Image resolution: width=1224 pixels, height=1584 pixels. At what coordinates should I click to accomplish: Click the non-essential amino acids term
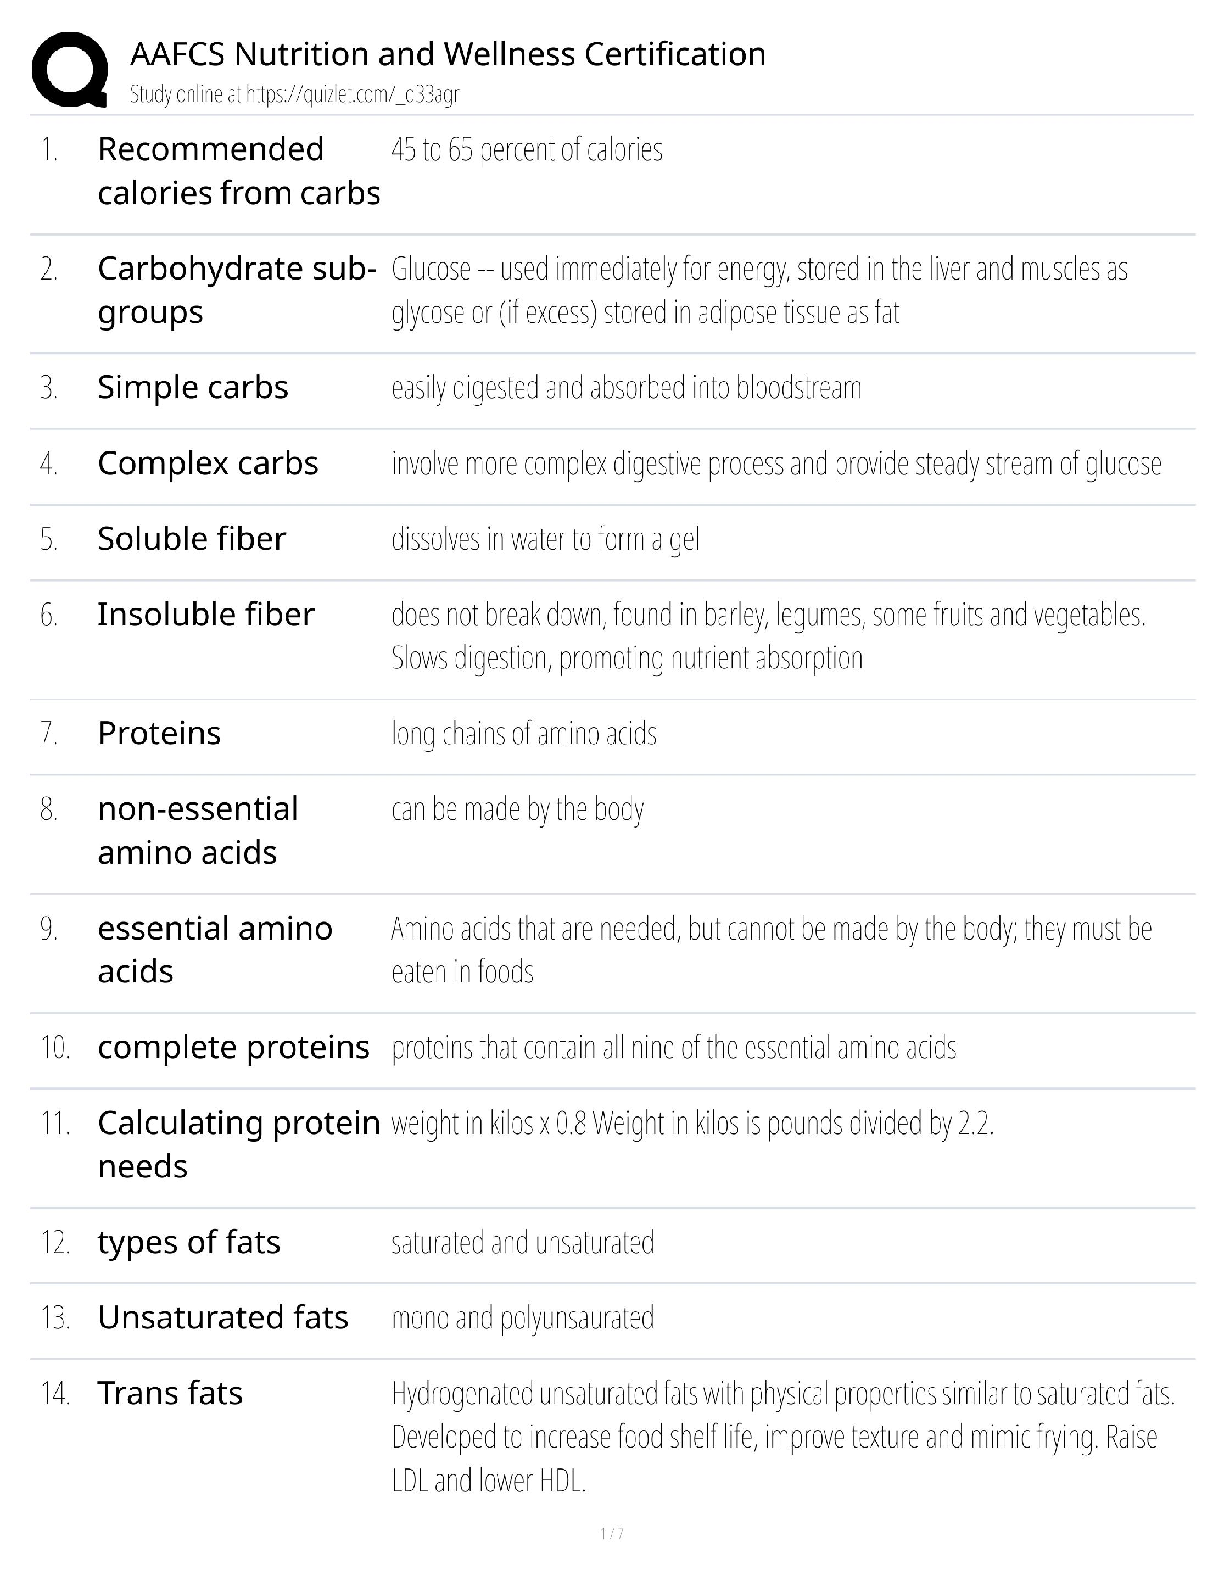coord(198,830)
